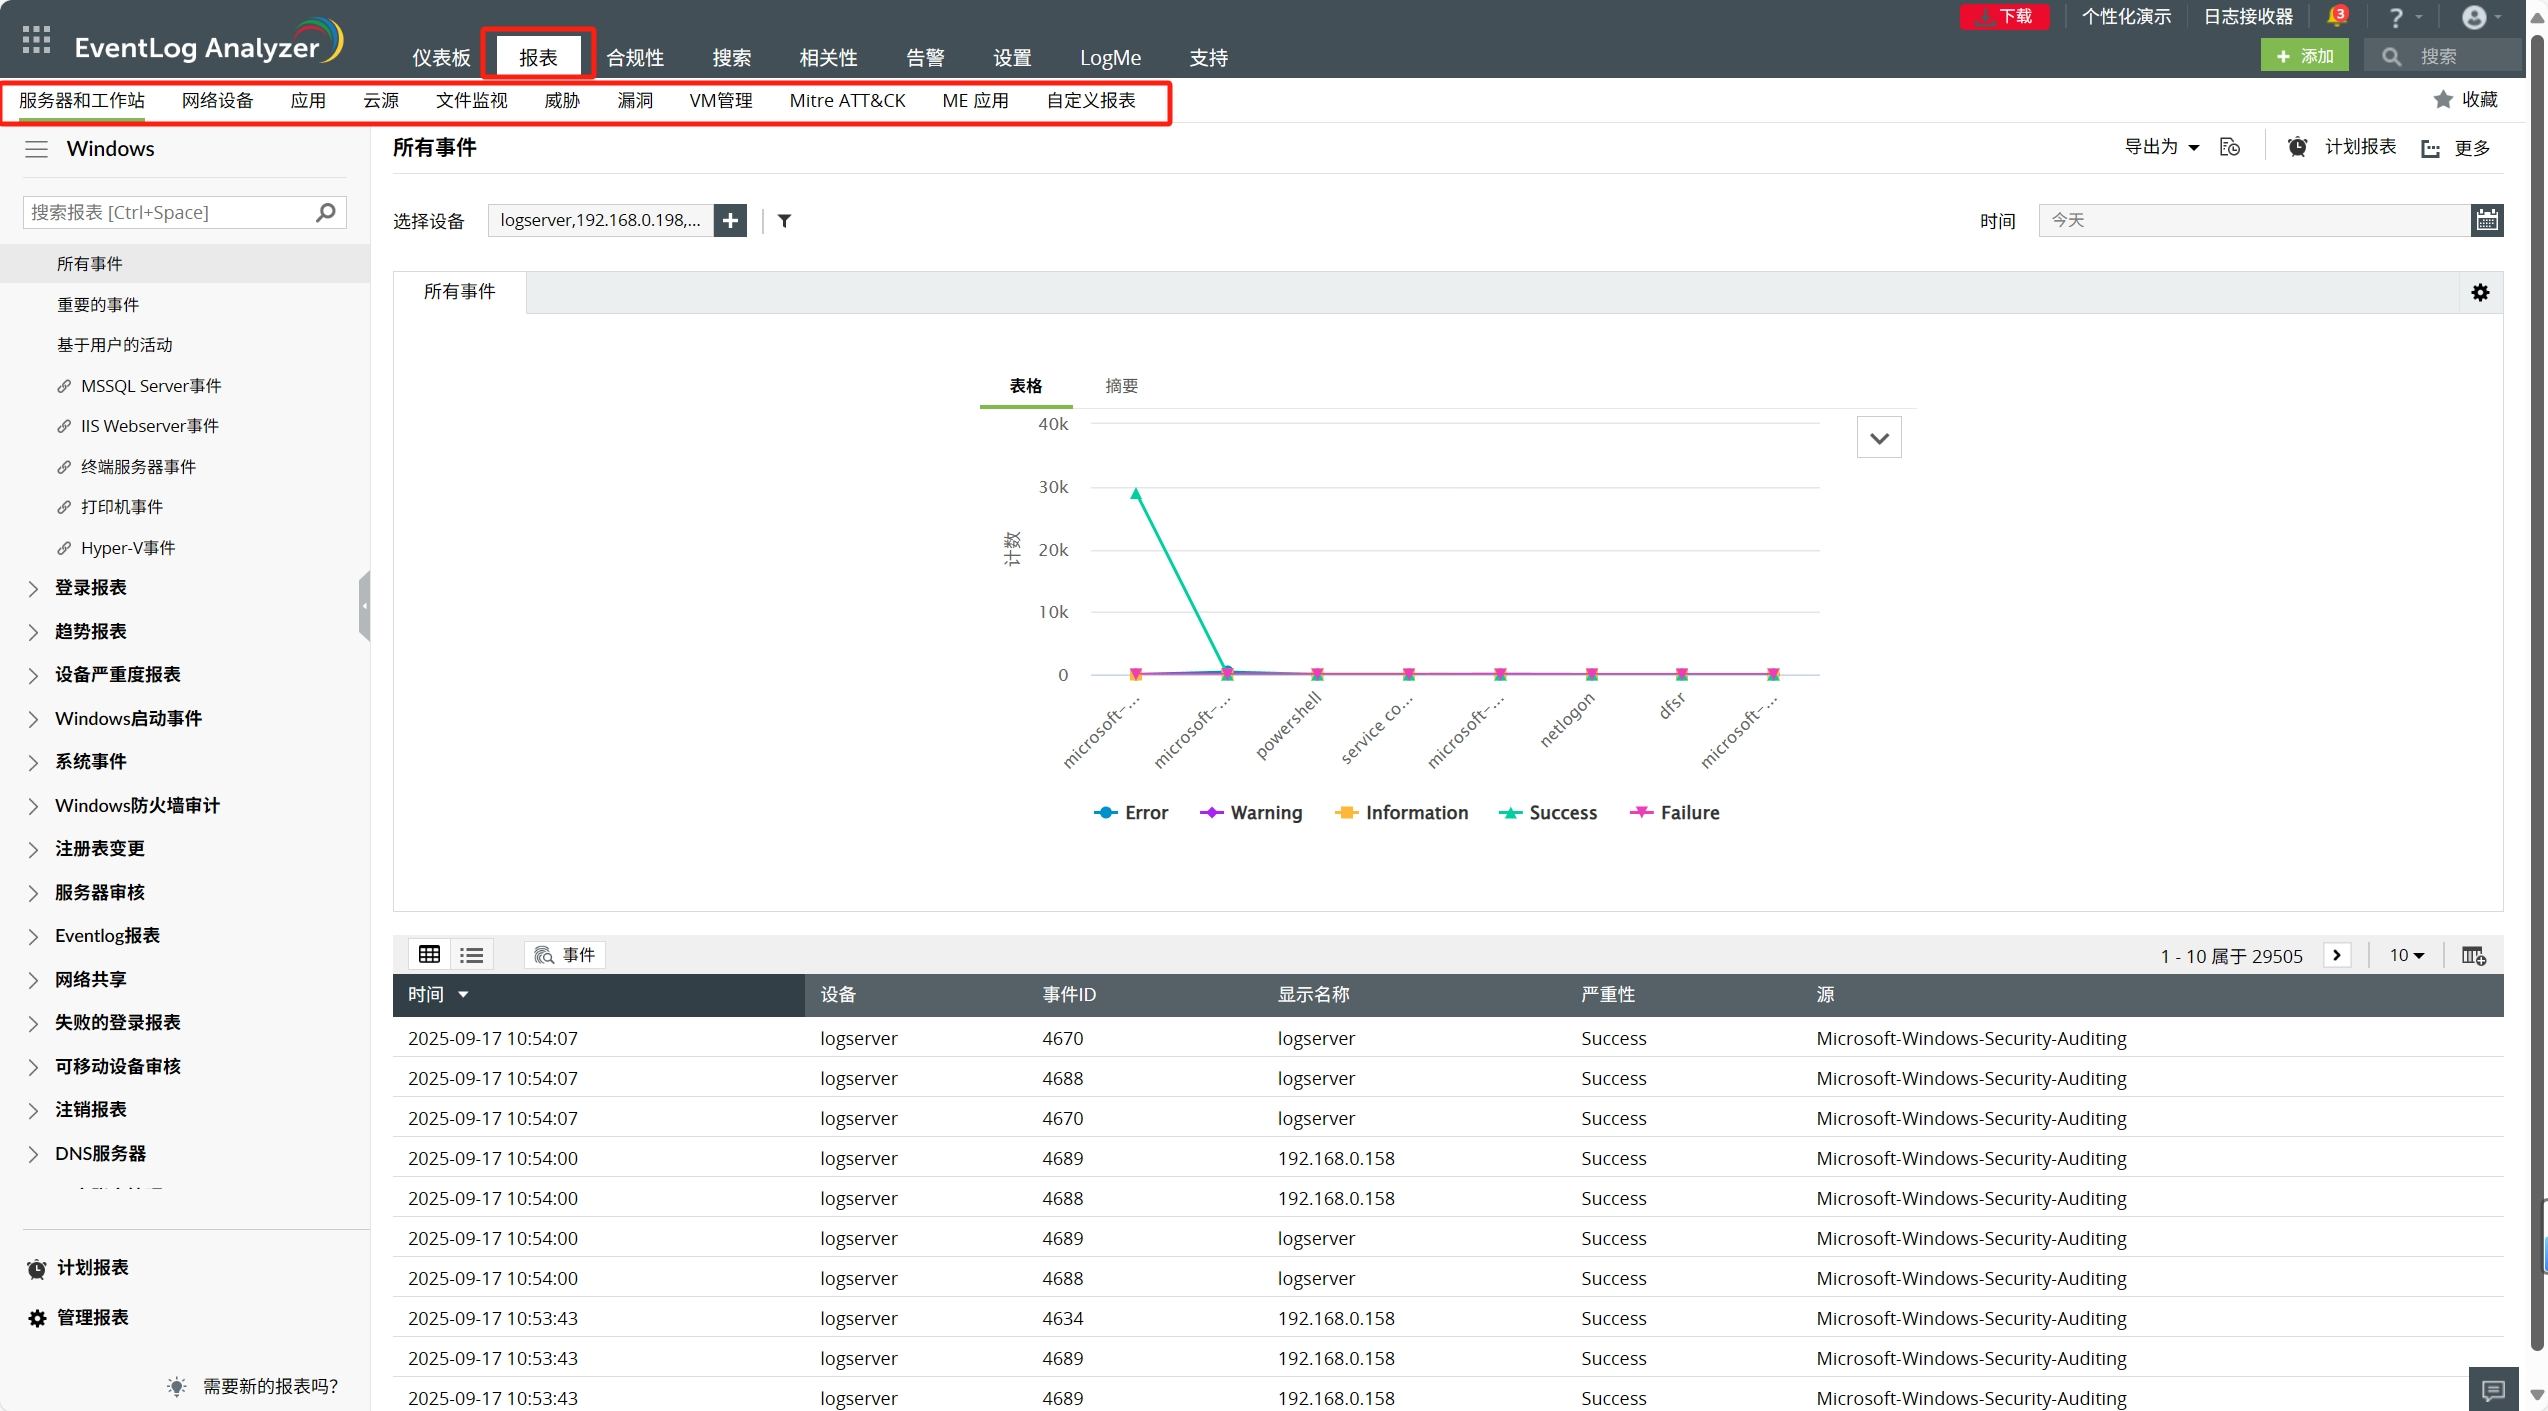Viewport: 2548px width, 1411px height.
Task: Click the Success legend color marker
Action: point(1510,813)
